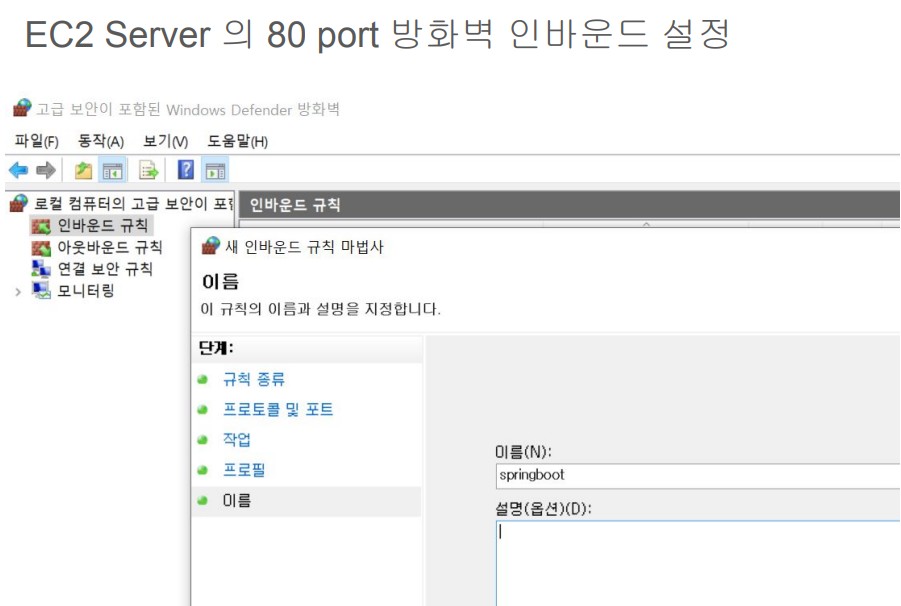Select 아웃바운드 규칙 in the tree
The image size is (901, 606).
[x=110, y=247]
